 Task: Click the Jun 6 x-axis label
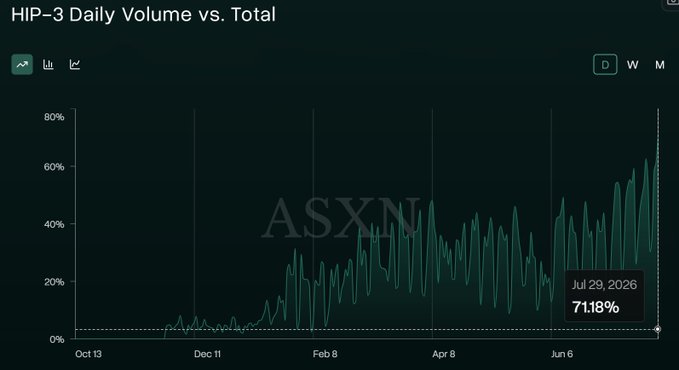(x=562, y=354)
